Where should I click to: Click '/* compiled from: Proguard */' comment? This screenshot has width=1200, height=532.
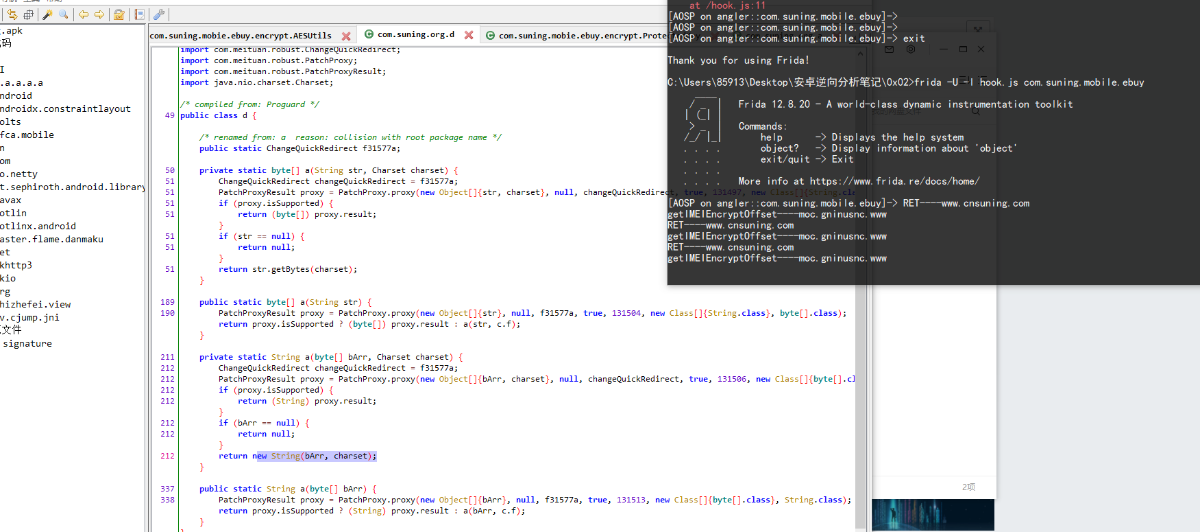[x=250, y=104]
